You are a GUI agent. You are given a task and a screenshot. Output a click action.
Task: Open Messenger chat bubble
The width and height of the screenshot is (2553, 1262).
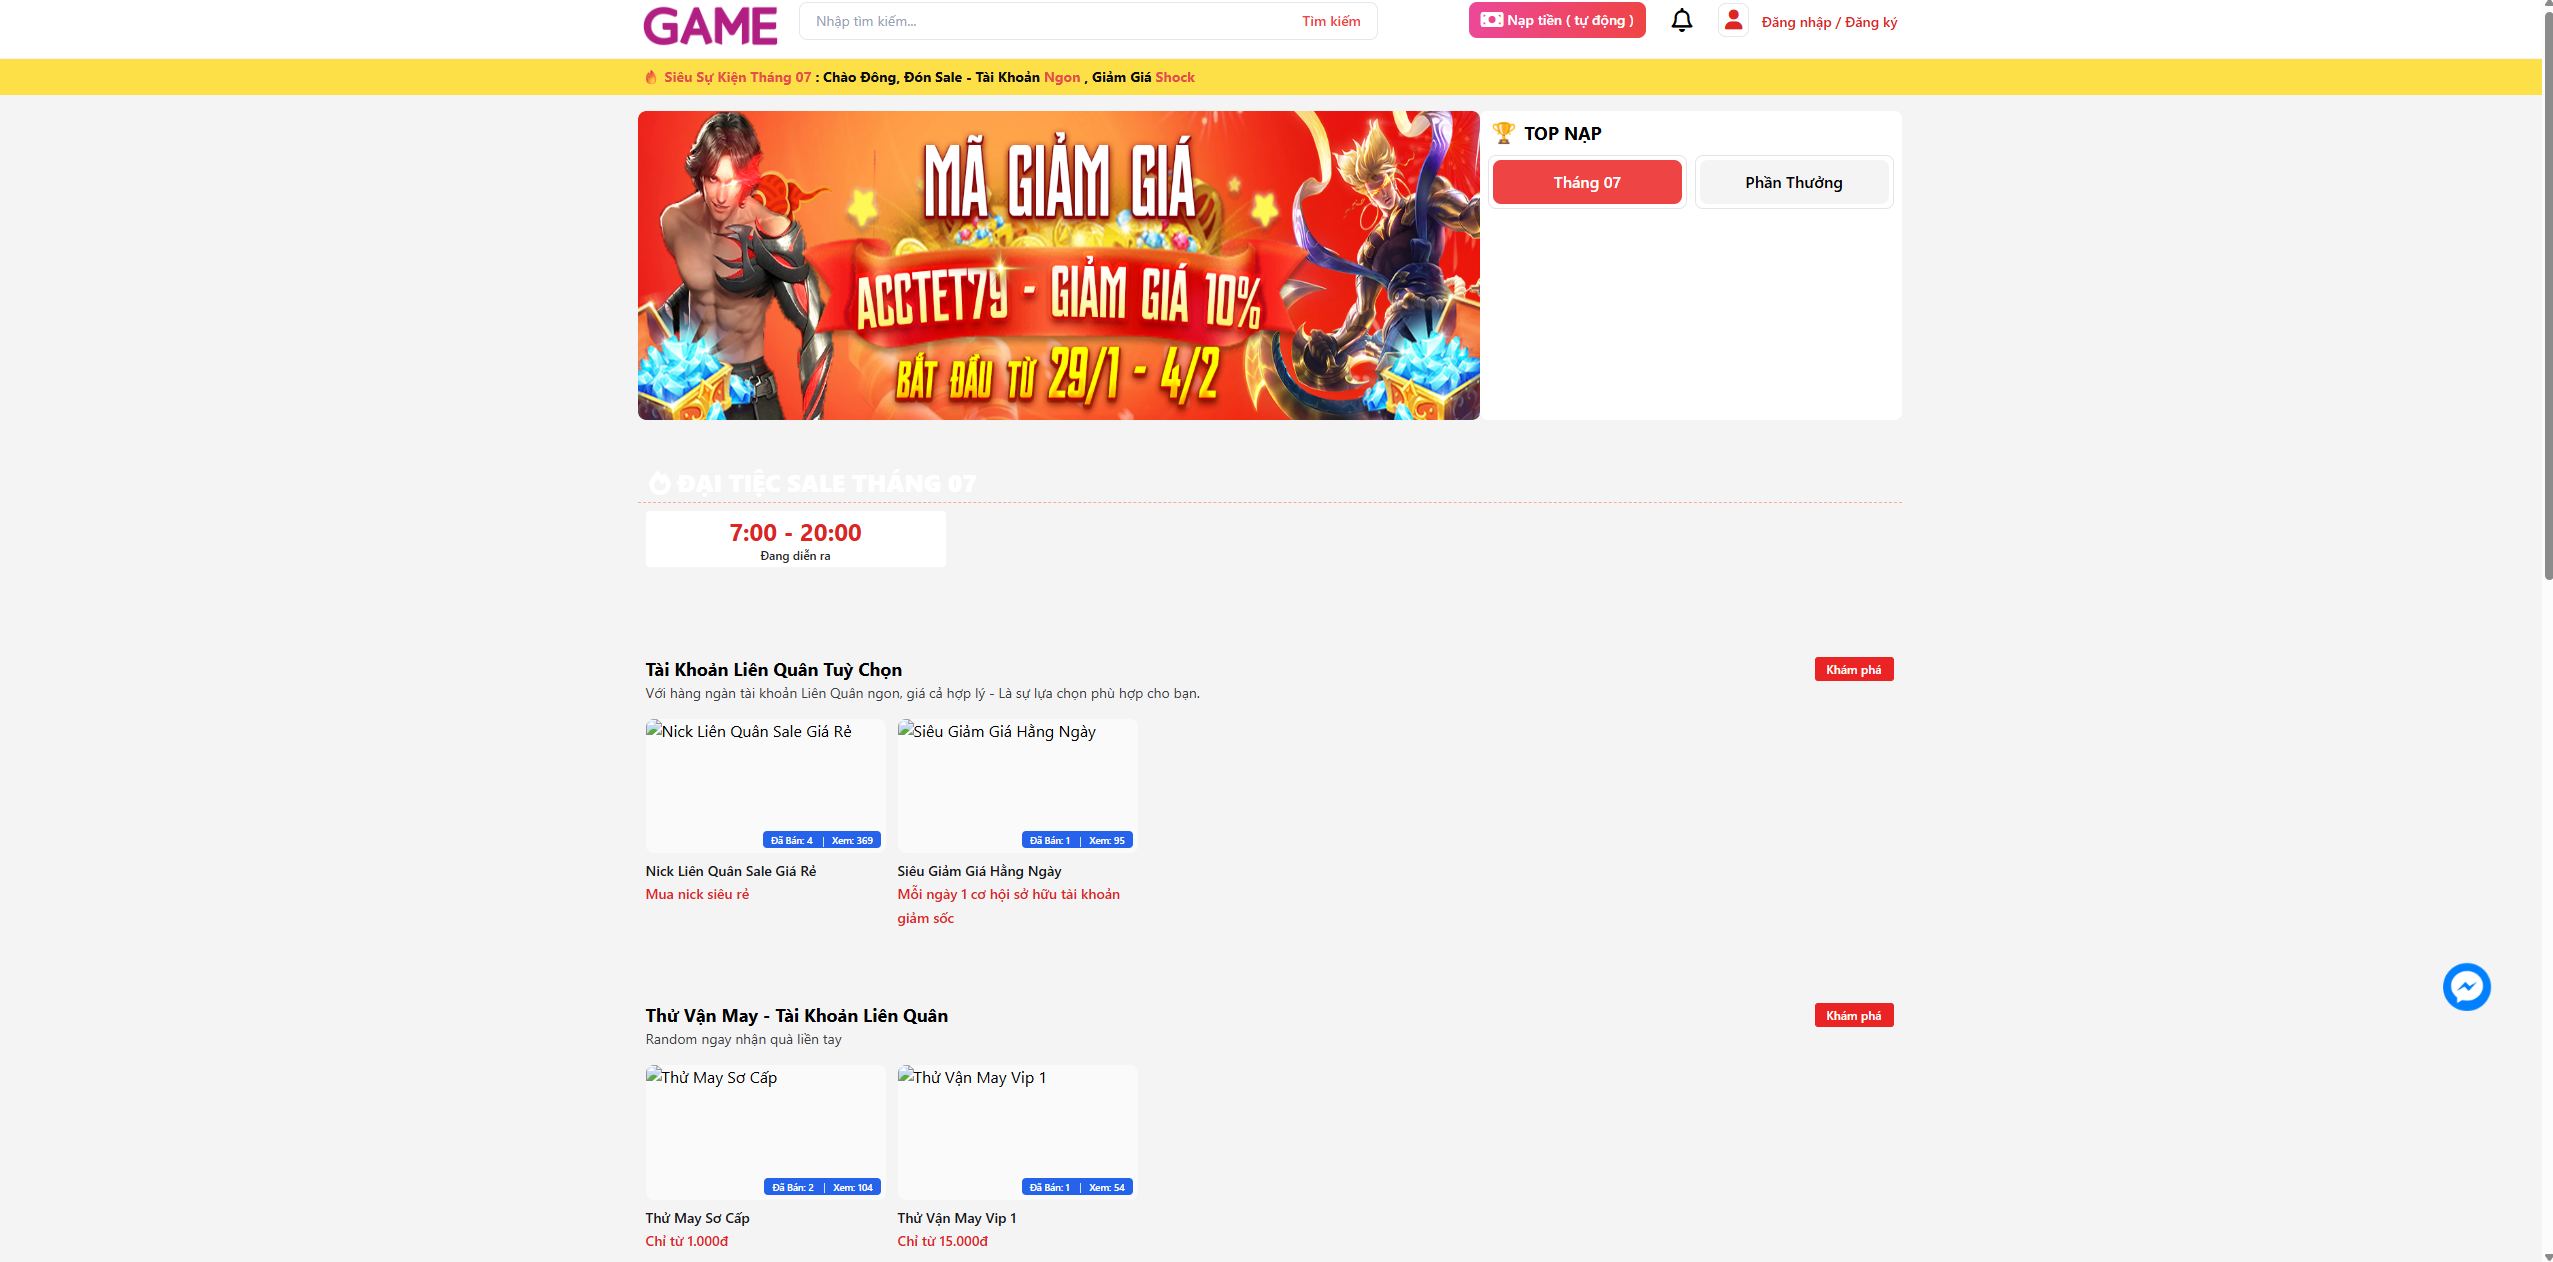coord(2466,987)
